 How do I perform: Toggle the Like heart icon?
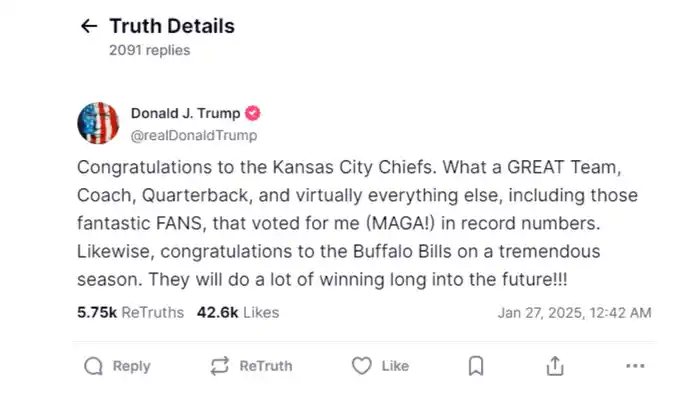(362, 366)
